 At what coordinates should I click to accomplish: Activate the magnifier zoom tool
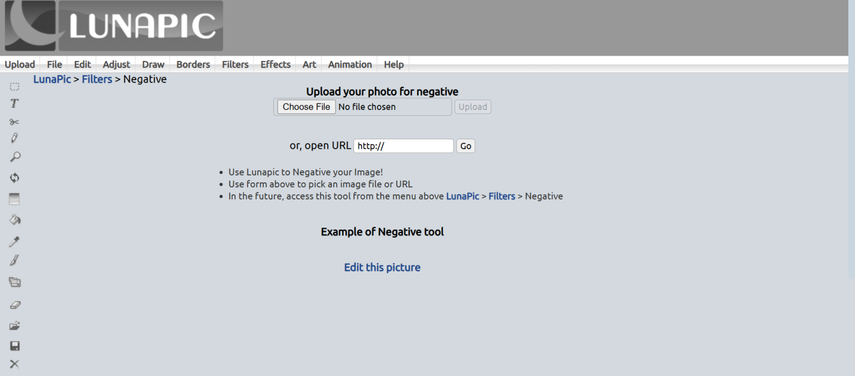point(15,157)
